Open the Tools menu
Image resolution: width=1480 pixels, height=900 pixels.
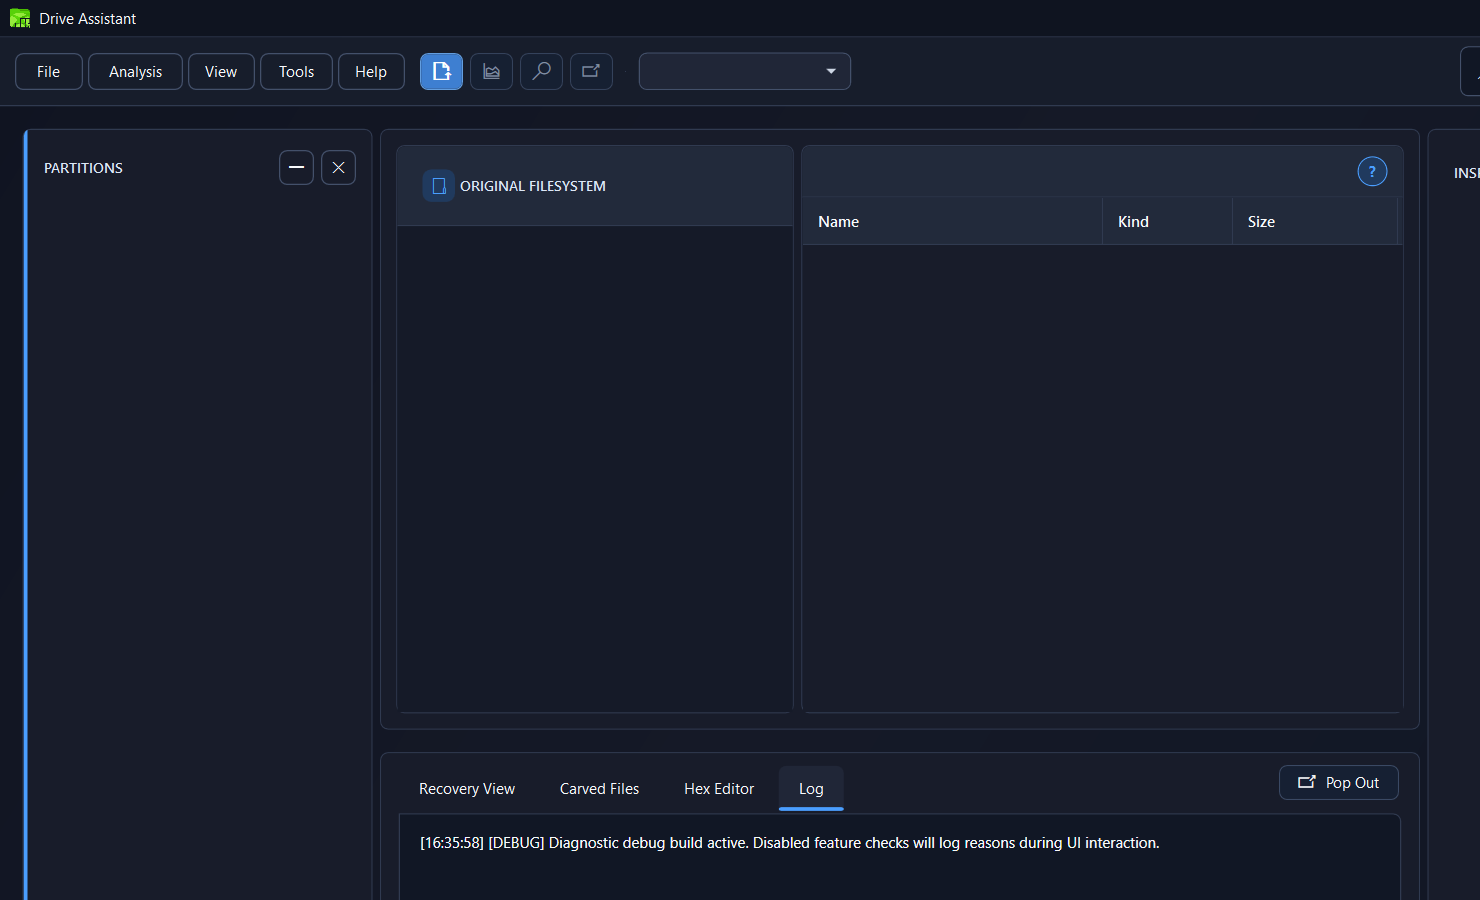296,71
